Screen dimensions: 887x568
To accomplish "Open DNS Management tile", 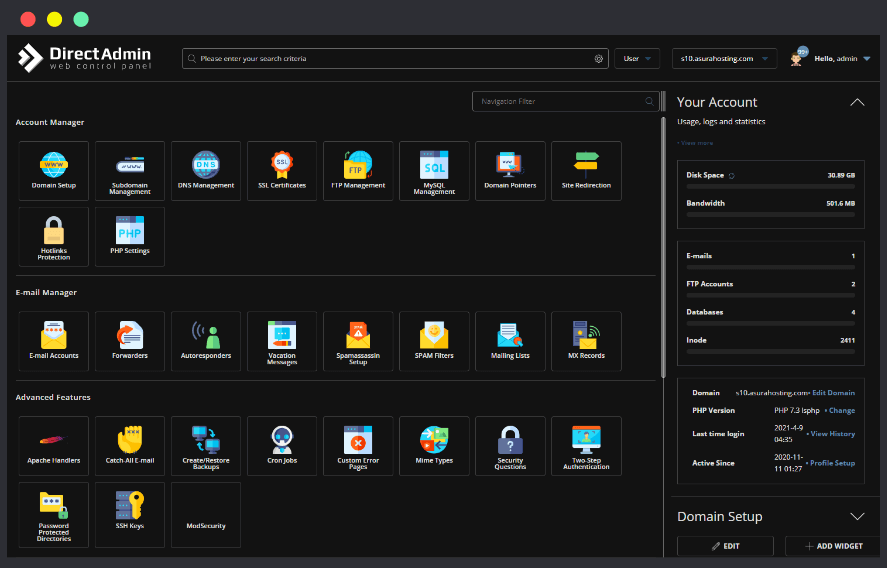I will tap(206, 170).
